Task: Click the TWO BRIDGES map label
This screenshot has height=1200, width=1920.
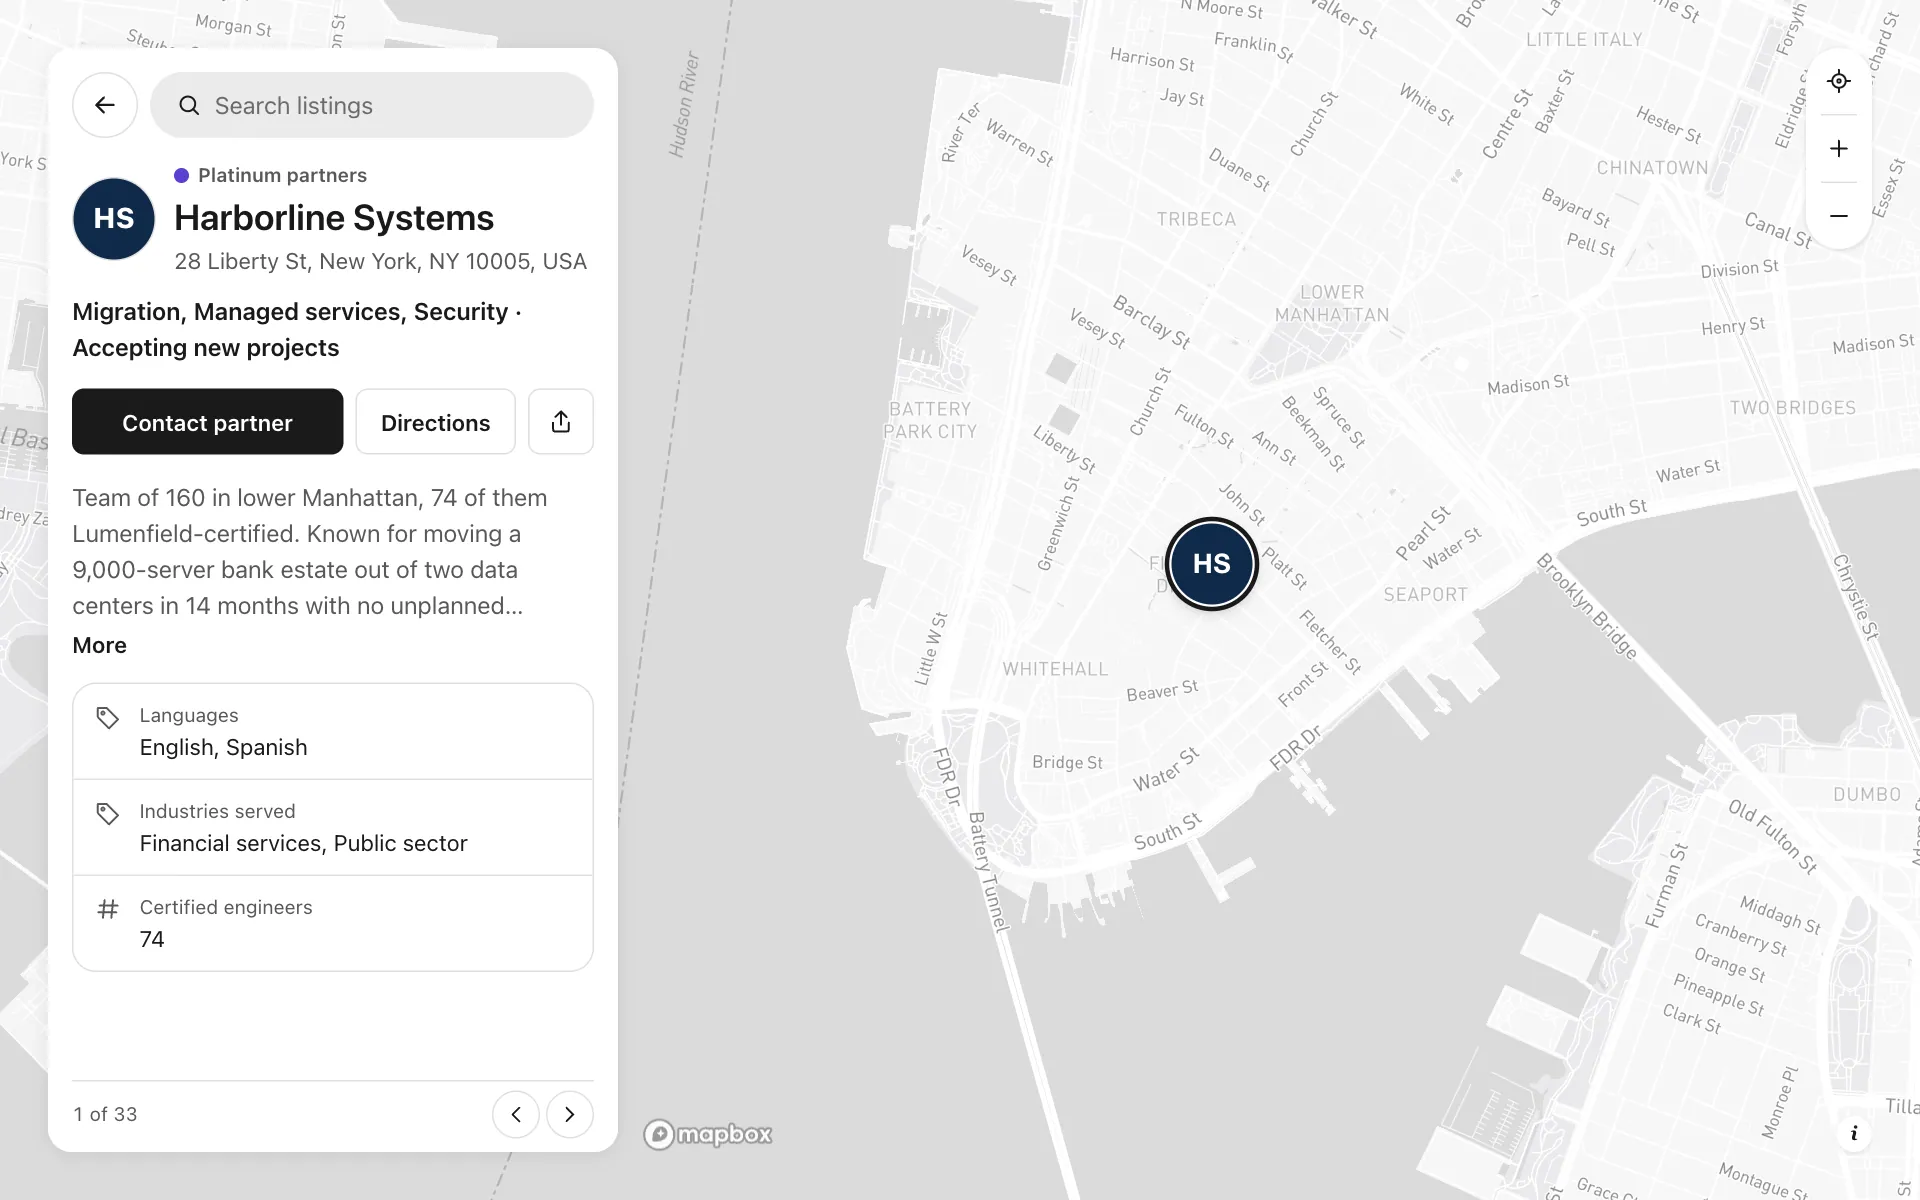Action: 1792,408
